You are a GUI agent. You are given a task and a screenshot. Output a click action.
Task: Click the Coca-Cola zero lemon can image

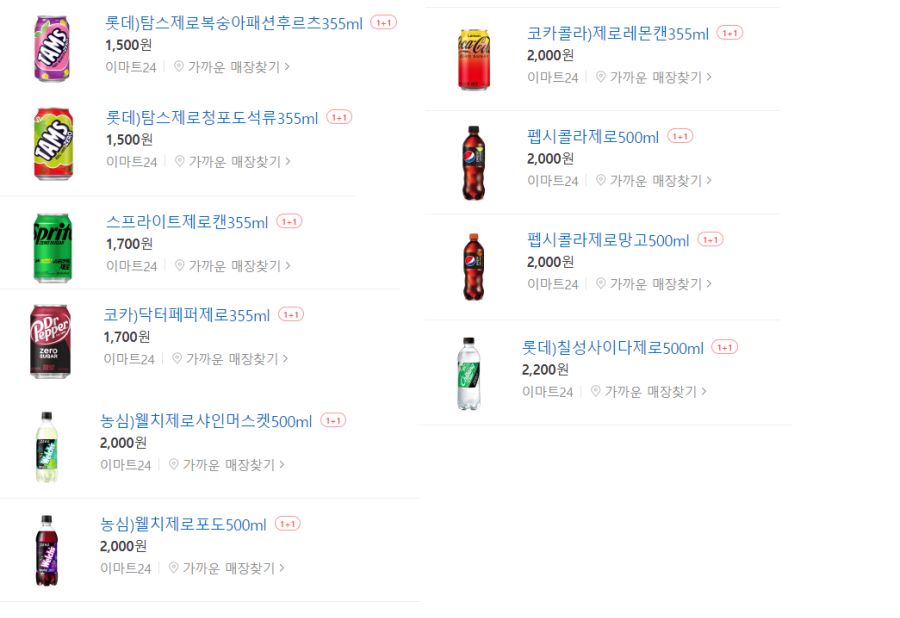tap(474, 60)
